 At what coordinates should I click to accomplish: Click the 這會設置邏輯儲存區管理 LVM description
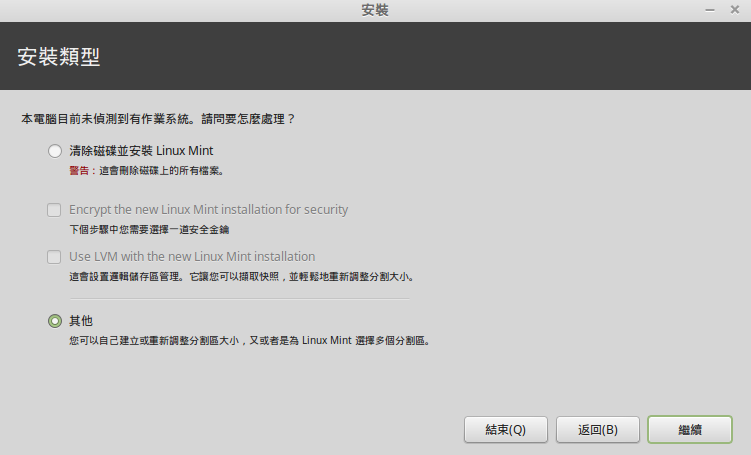tap(241, 277)
